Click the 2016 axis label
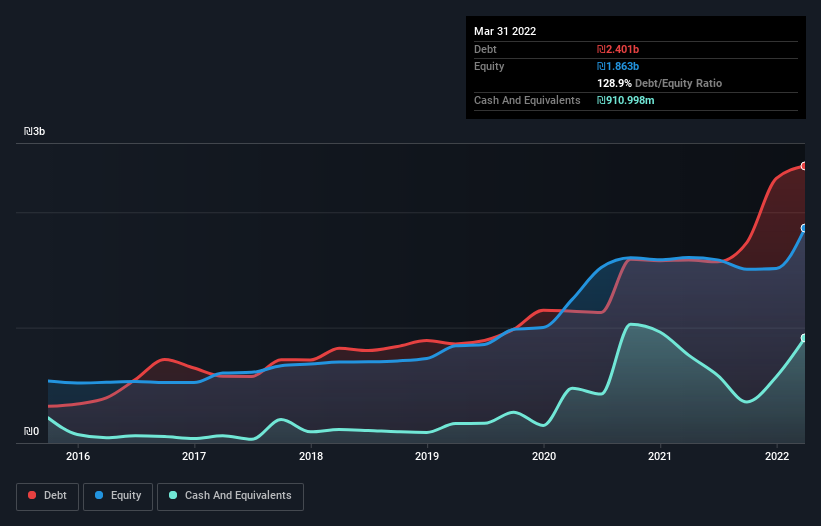 (78, 456)
